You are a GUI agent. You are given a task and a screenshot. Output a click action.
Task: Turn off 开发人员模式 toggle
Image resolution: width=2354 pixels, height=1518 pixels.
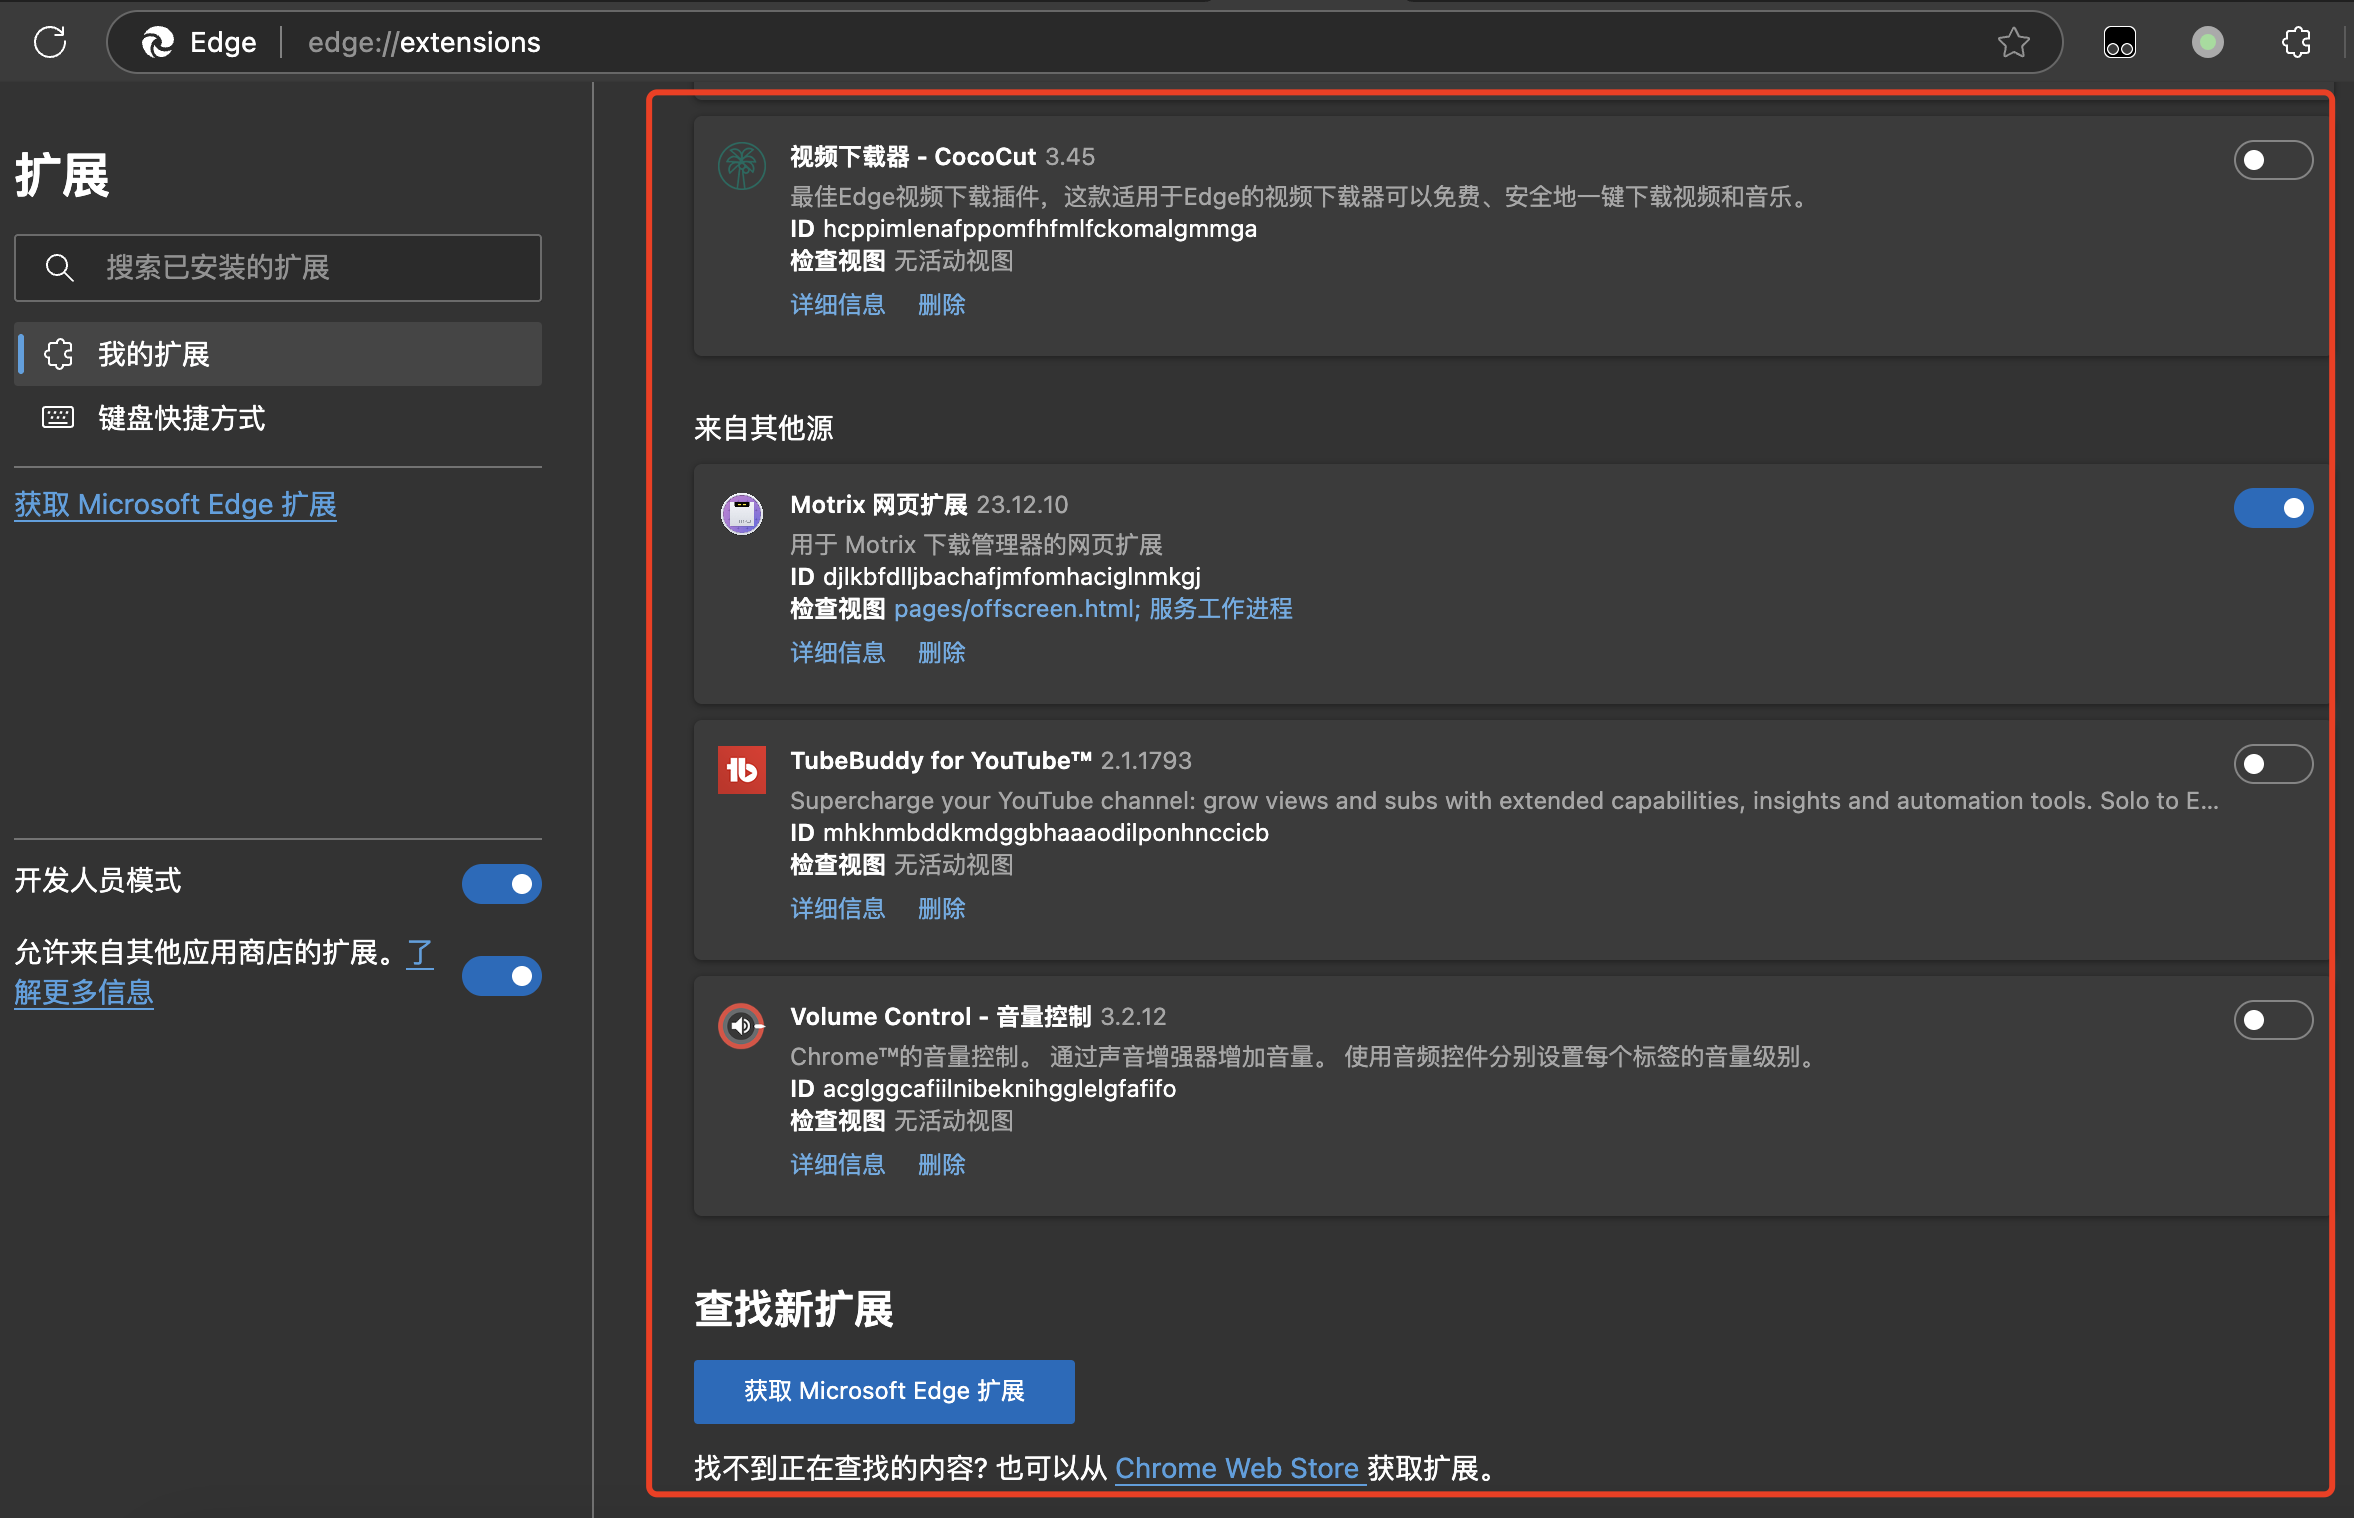tap(501, 884)
